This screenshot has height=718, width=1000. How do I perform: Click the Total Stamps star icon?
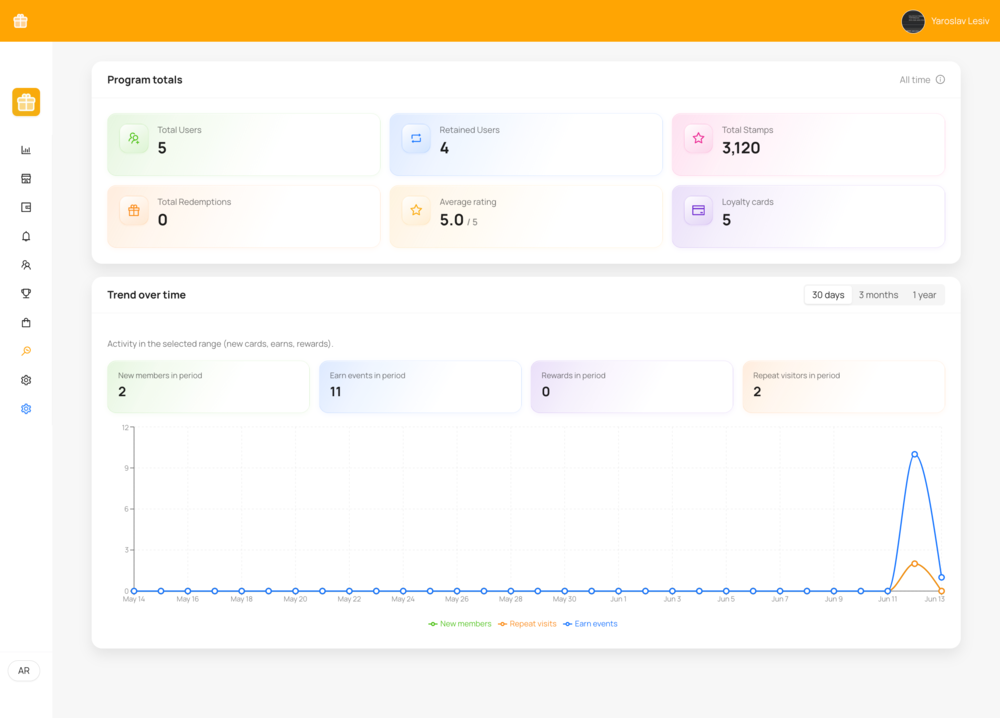698,138
